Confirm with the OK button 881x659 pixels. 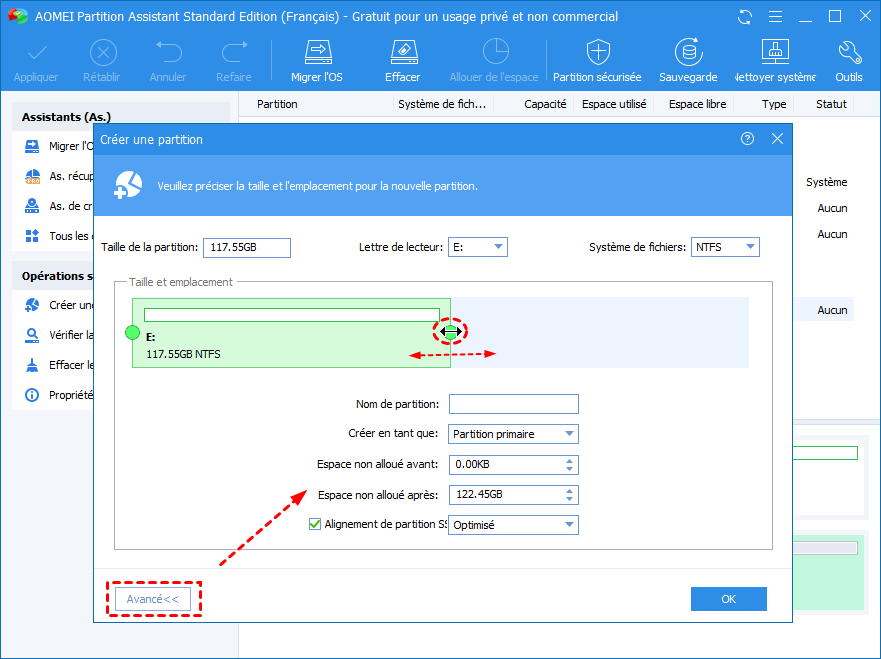click(729, 599)
